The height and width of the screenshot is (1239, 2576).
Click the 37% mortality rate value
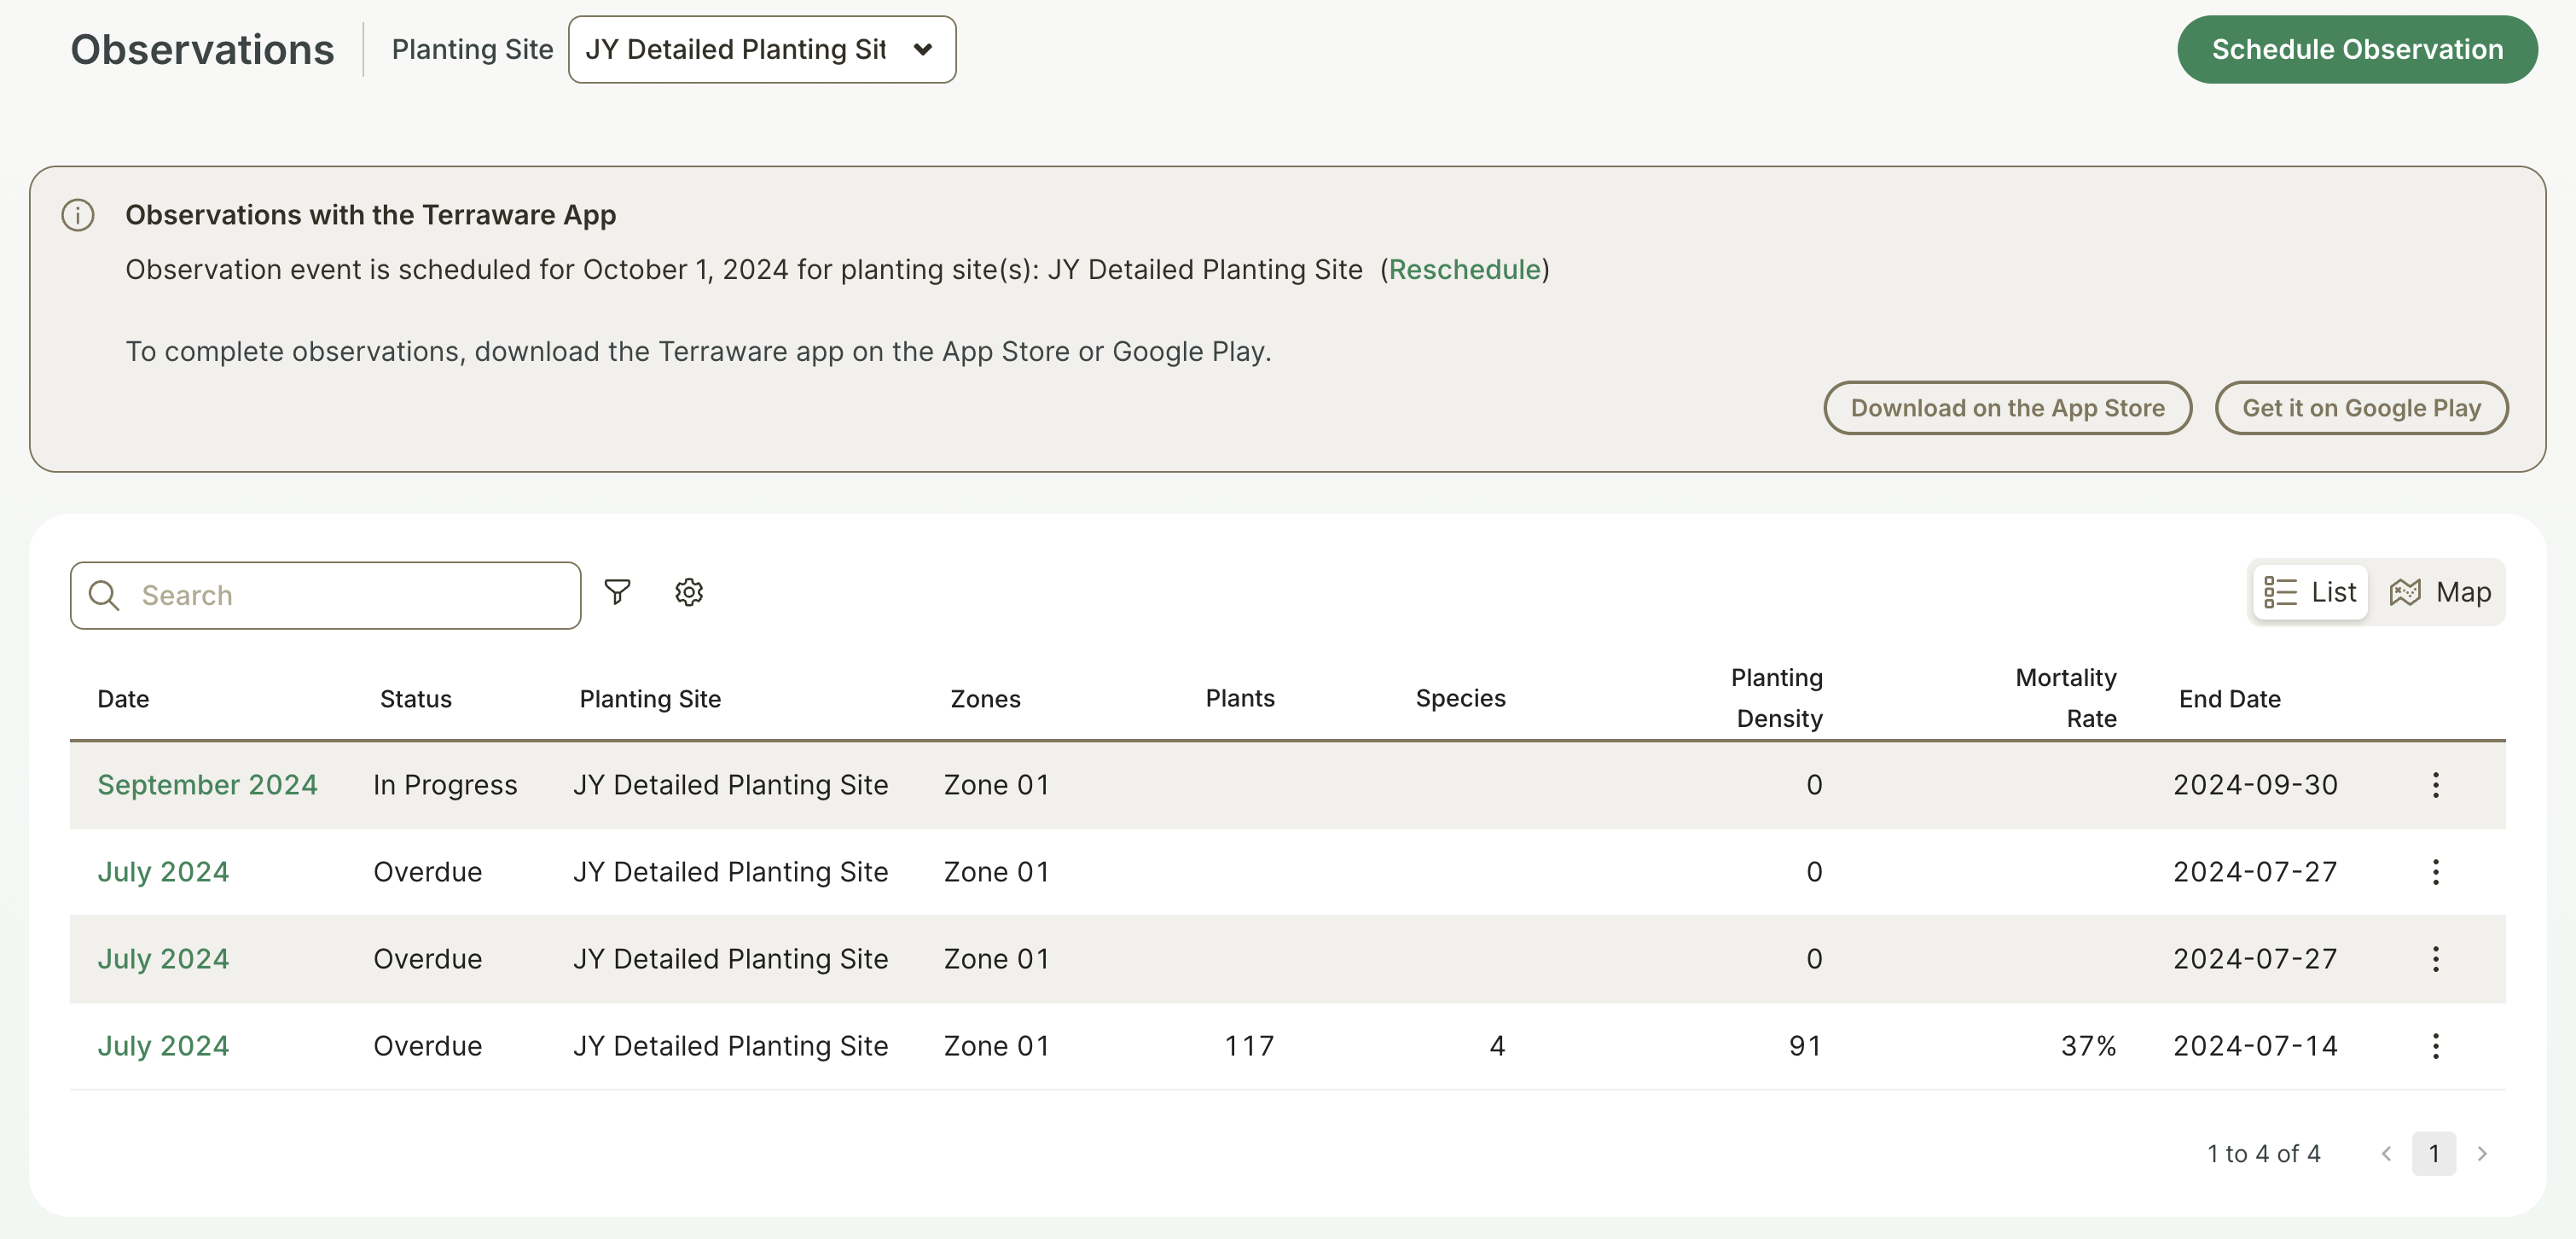pos(2088,1046)
